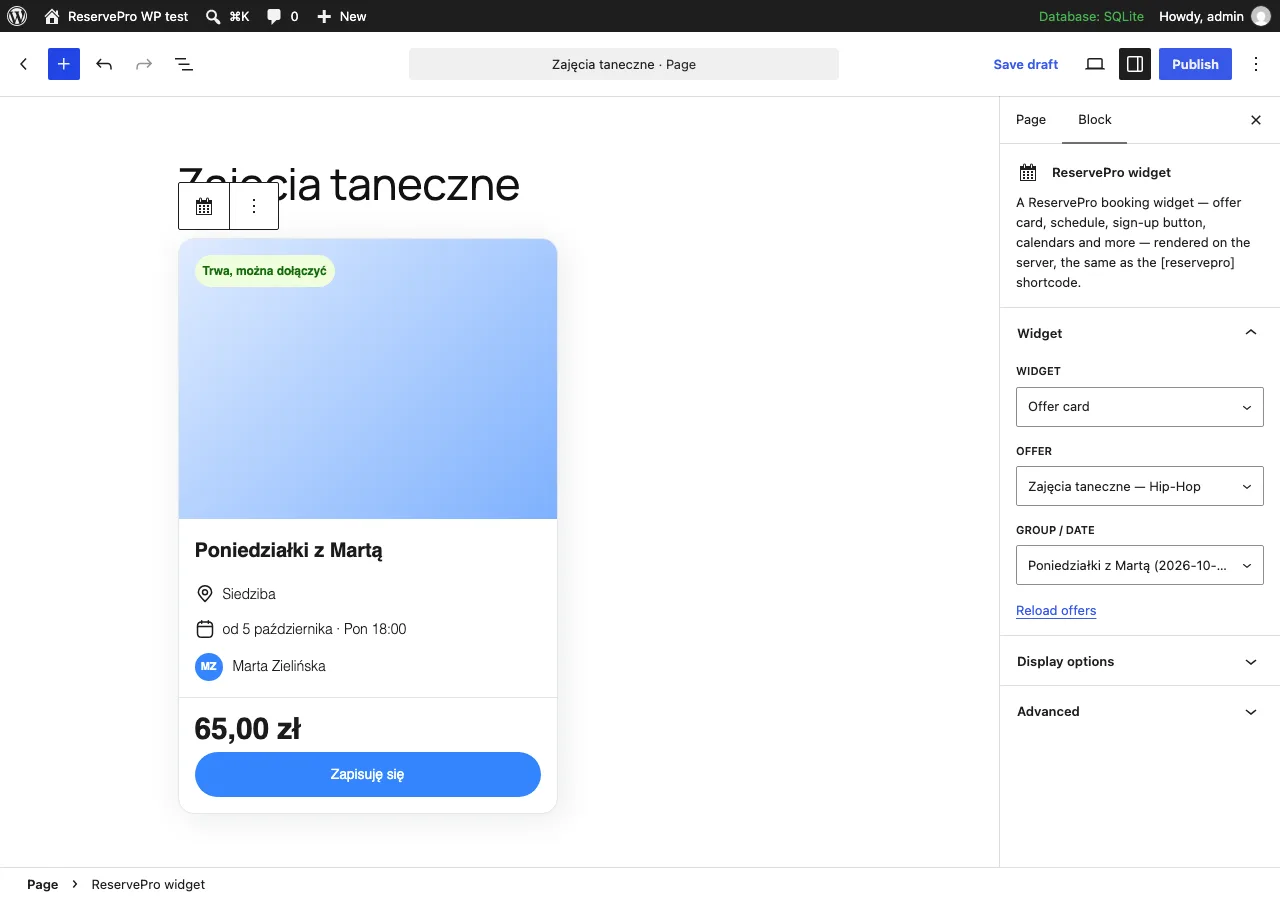The height and width of the screenshot is (900, 1280).
Task: Toggle the settings sidebar panel
Action: coord(1135,64)
